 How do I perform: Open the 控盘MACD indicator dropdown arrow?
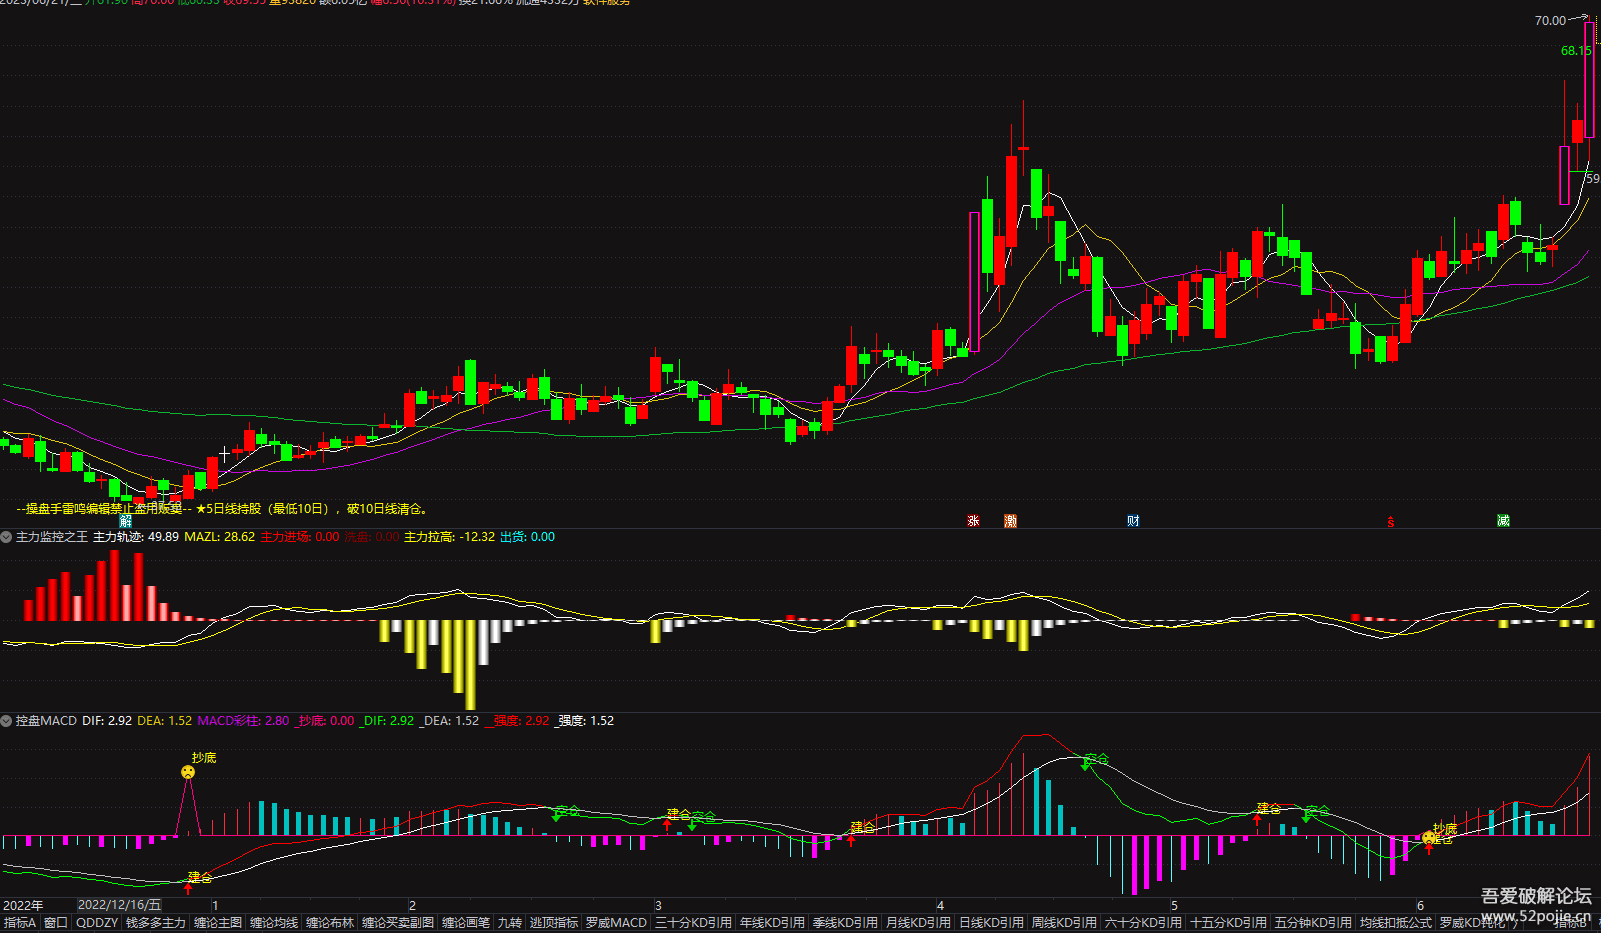(x=6, y=721)
